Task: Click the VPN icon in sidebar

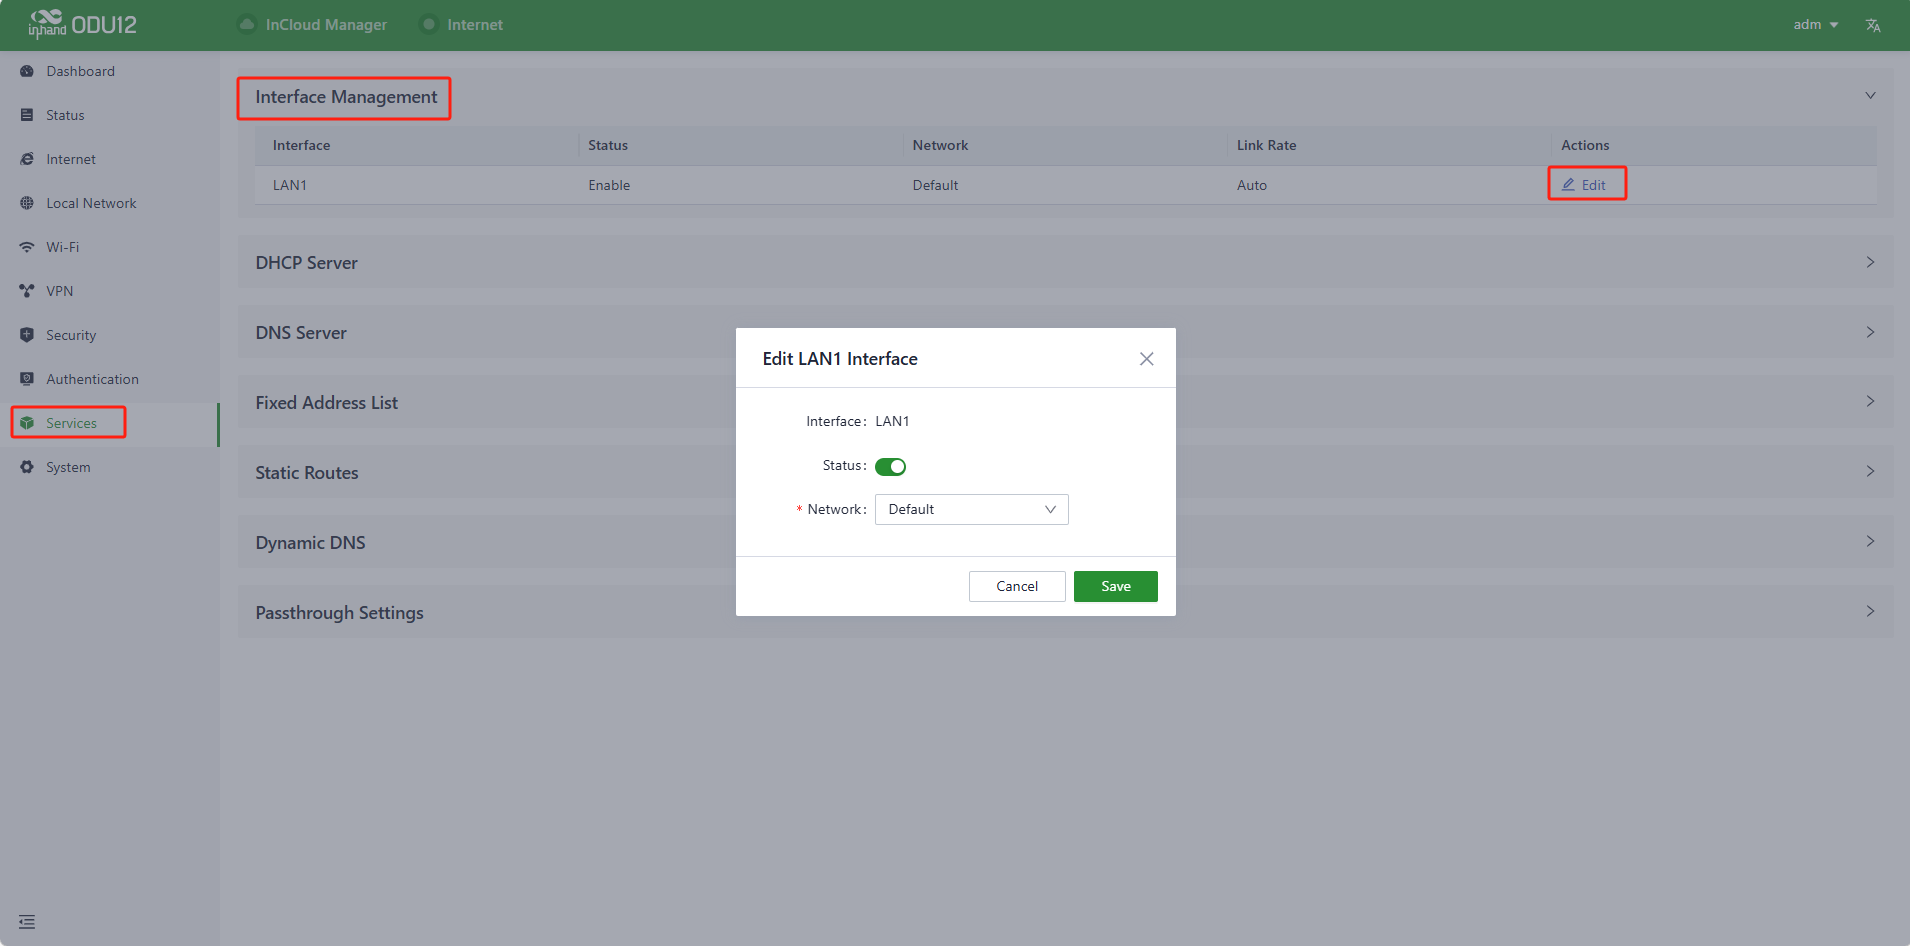Action: pos(27,291)
